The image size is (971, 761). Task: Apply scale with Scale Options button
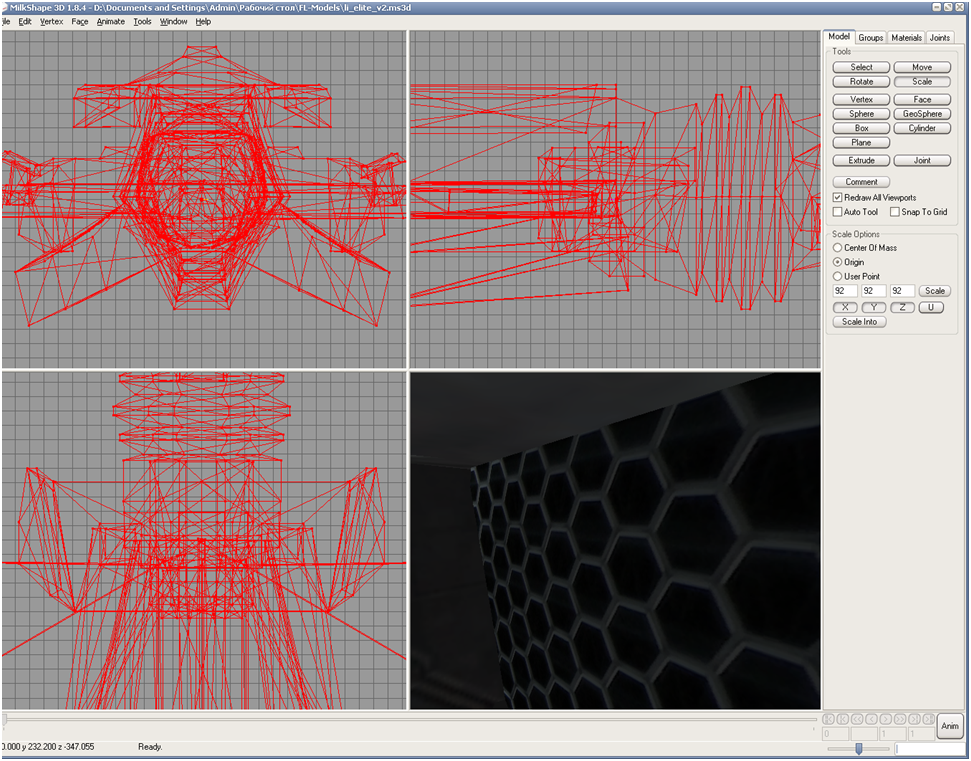tap(934, 290)
